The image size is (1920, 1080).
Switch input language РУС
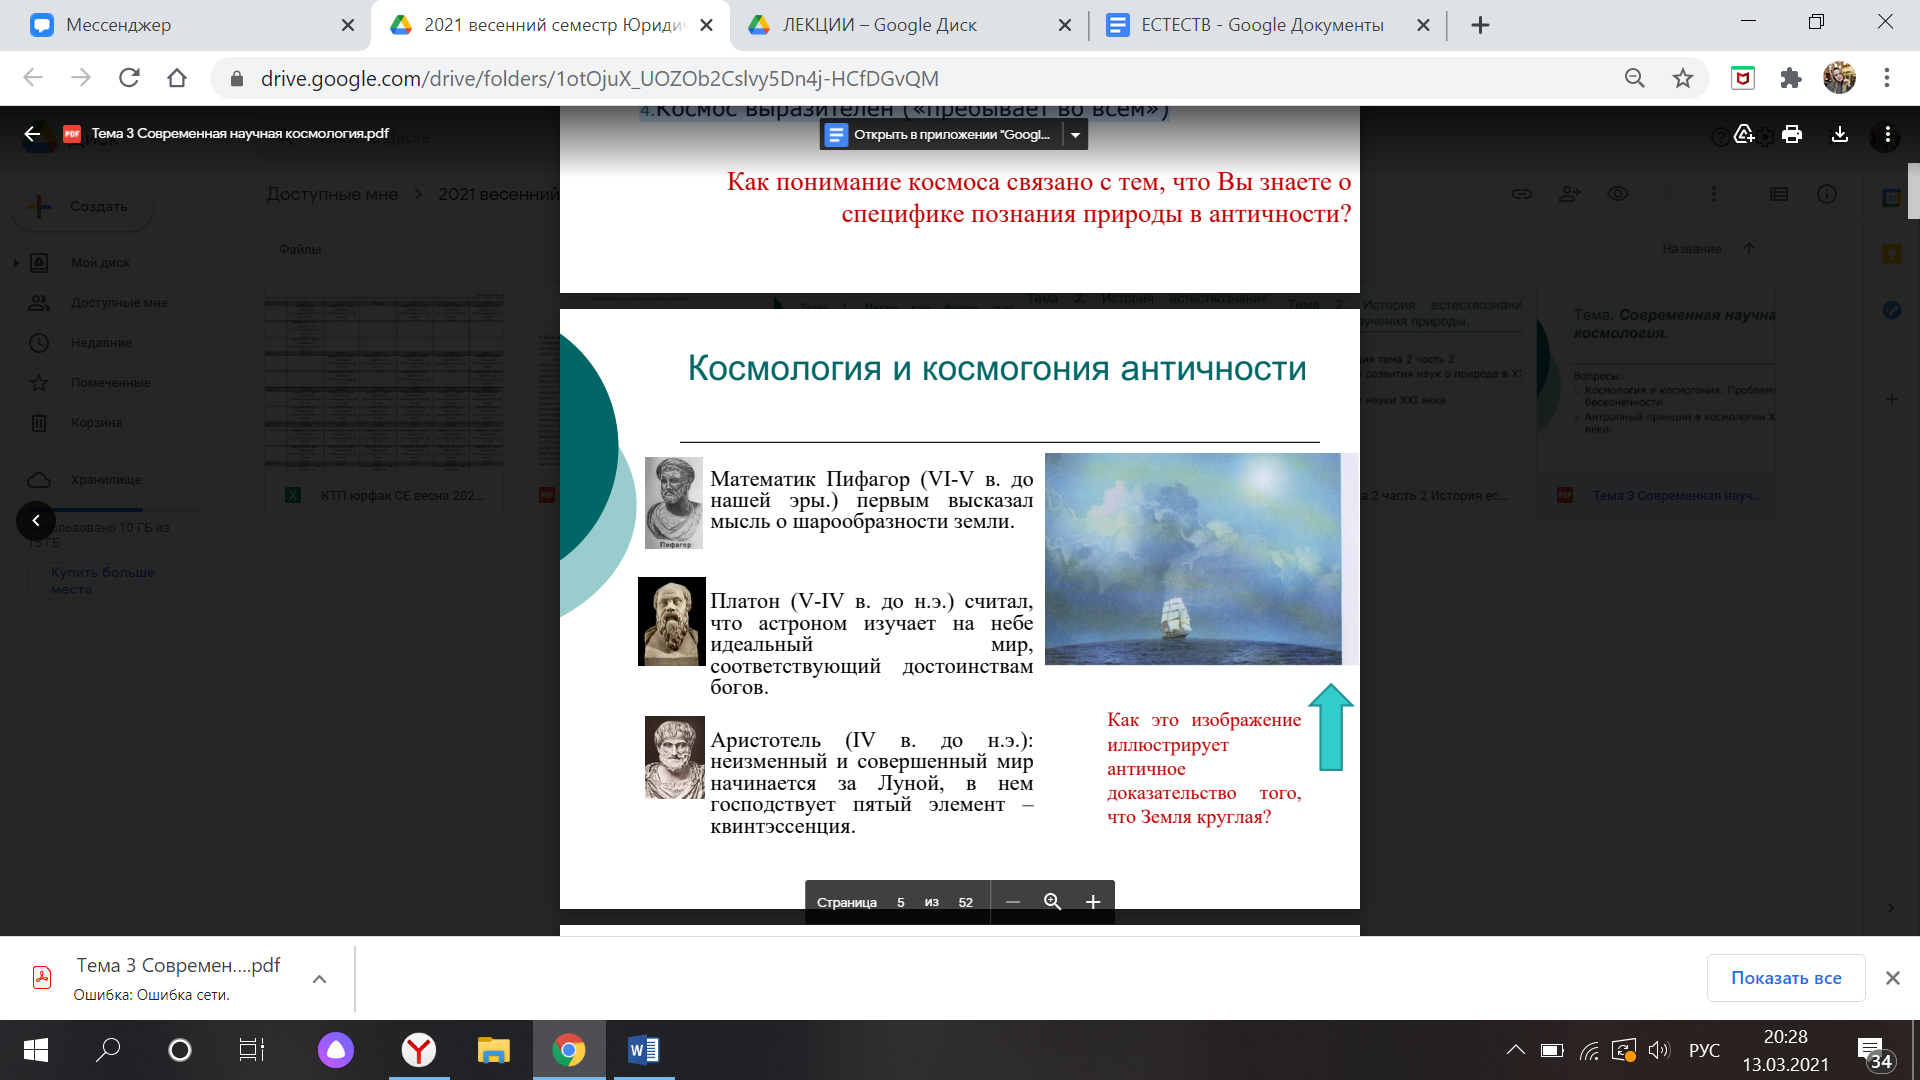(1704, 1050)
